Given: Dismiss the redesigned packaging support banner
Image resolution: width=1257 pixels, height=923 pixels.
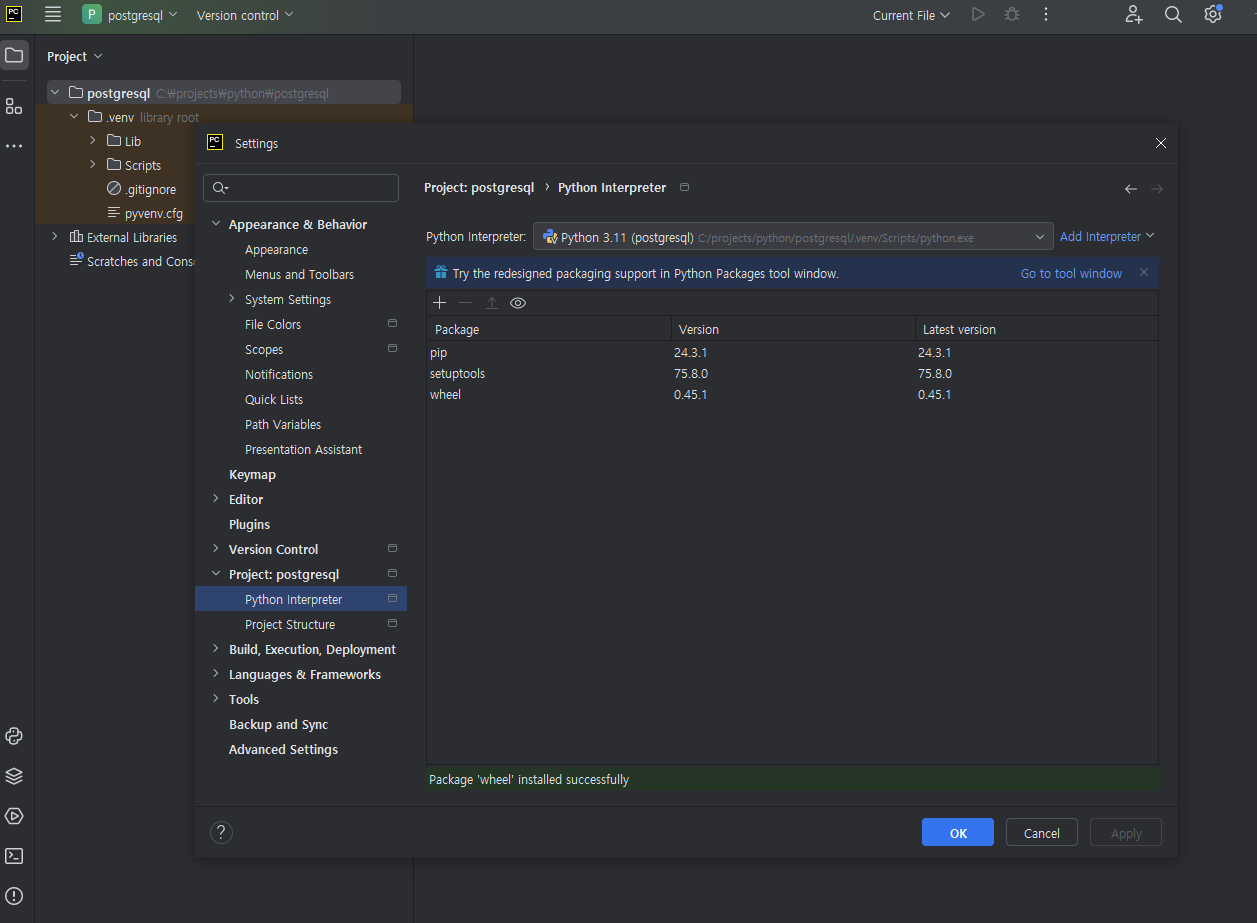Looking at the screenshot, I should pyautogui.click(x=1144, y=272).
